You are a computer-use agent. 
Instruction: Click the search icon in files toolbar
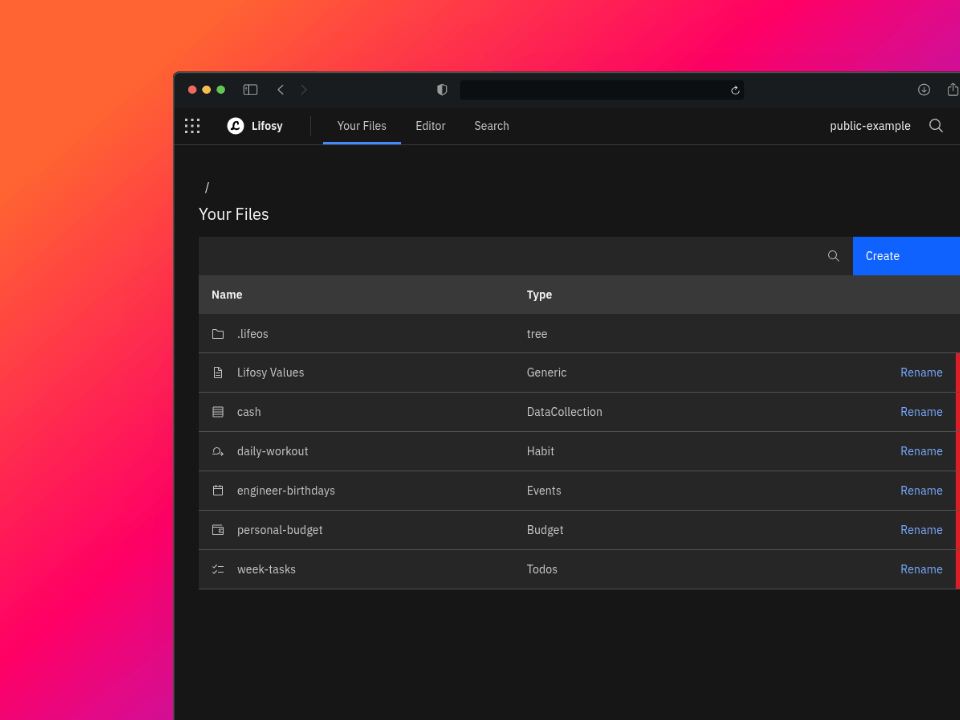[833, 256]
